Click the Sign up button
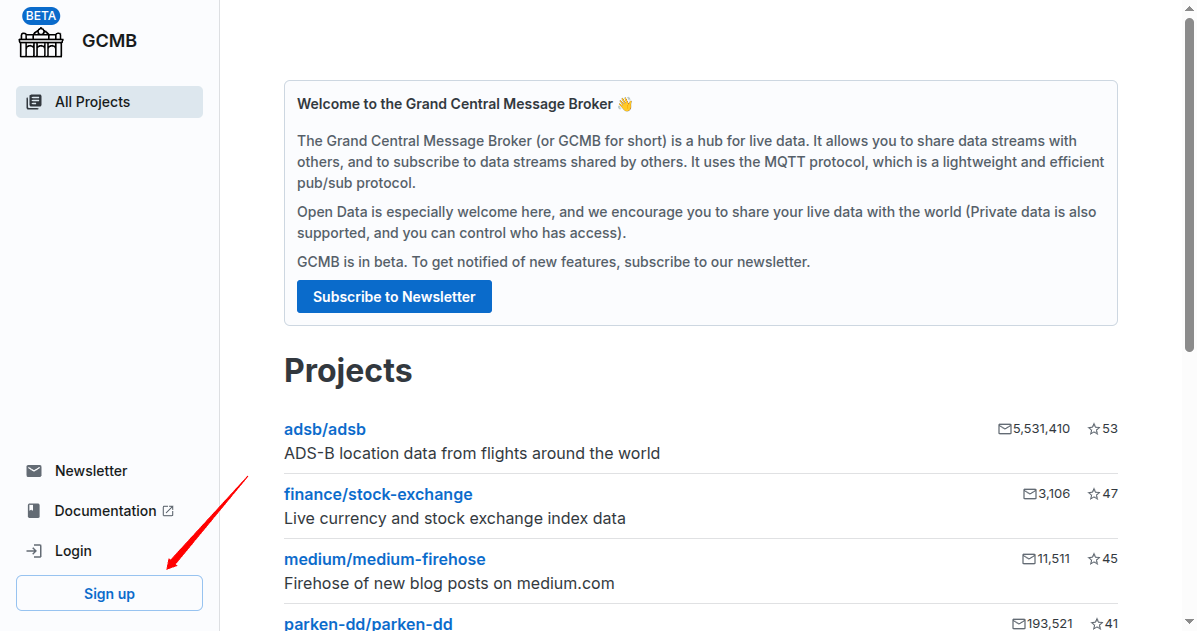This screenshot has width=1197, height=631. (109, 594)
